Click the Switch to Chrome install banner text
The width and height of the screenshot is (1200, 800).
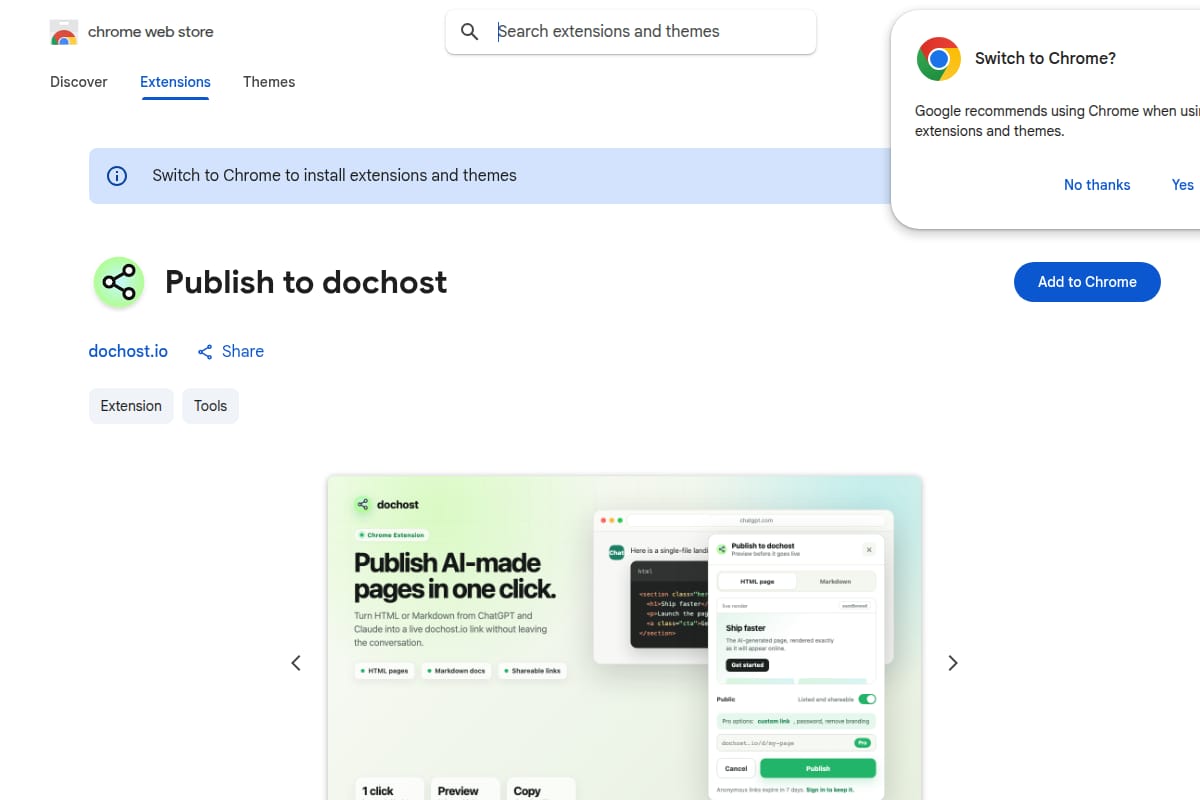(334, 176)
